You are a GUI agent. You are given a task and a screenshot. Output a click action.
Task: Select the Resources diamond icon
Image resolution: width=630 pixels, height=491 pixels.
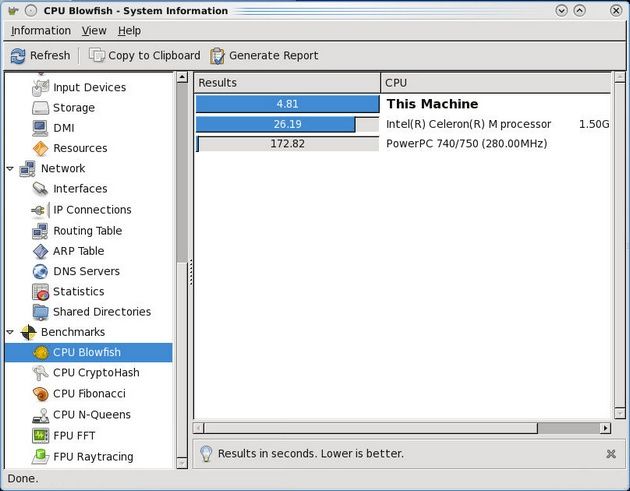pyautogui.click(x=40, y=148)
